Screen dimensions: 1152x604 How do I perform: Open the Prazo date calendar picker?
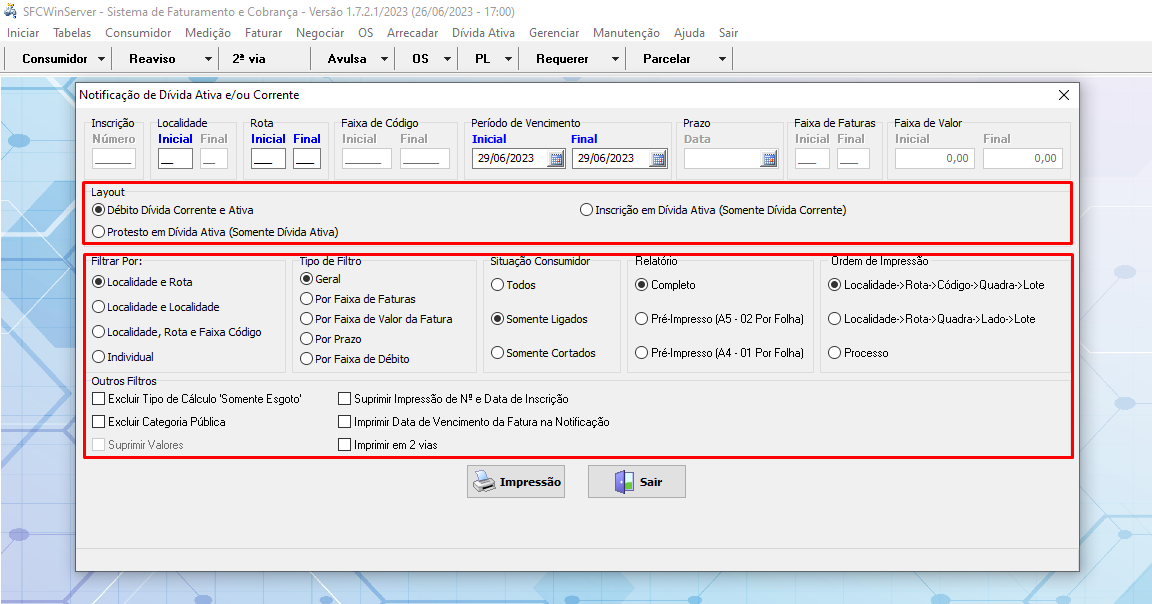tap(769, 158)
